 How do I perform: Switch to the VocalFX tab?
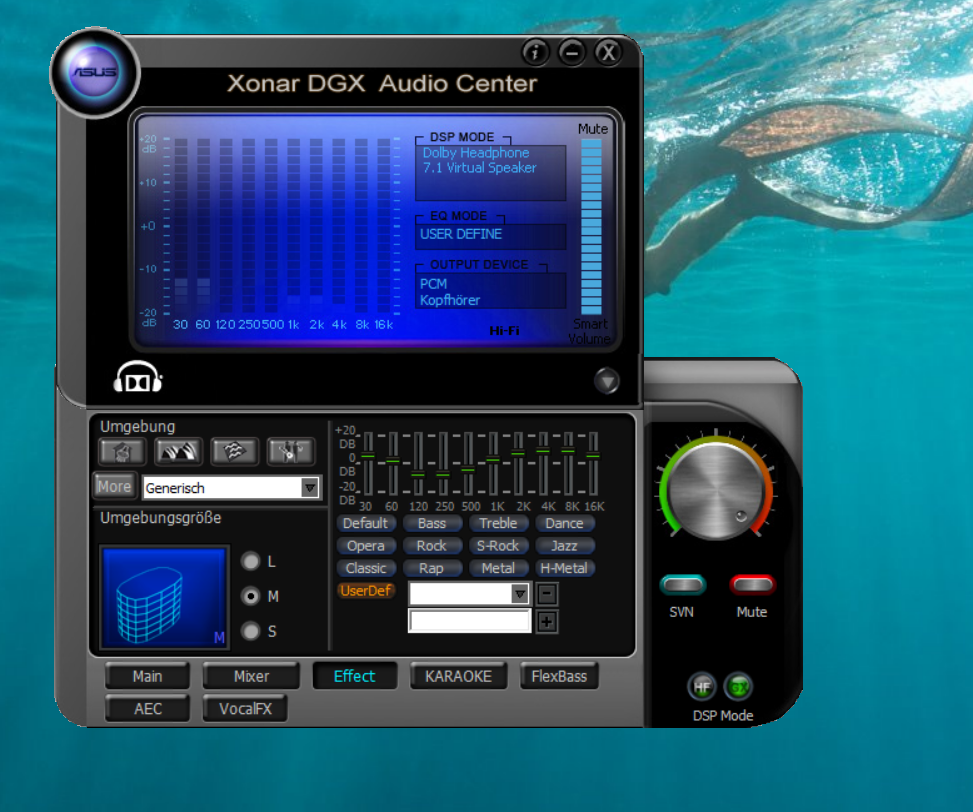point(245,708)
